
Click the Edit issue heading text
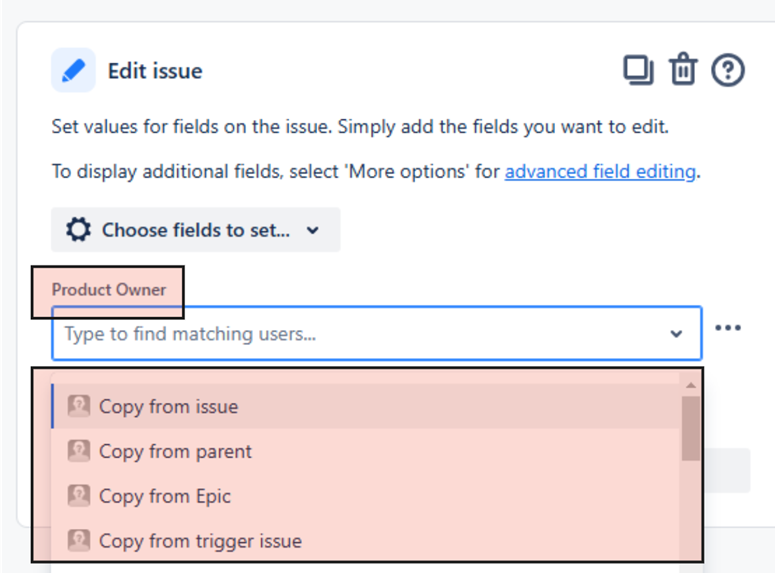(x=155, y=71)
